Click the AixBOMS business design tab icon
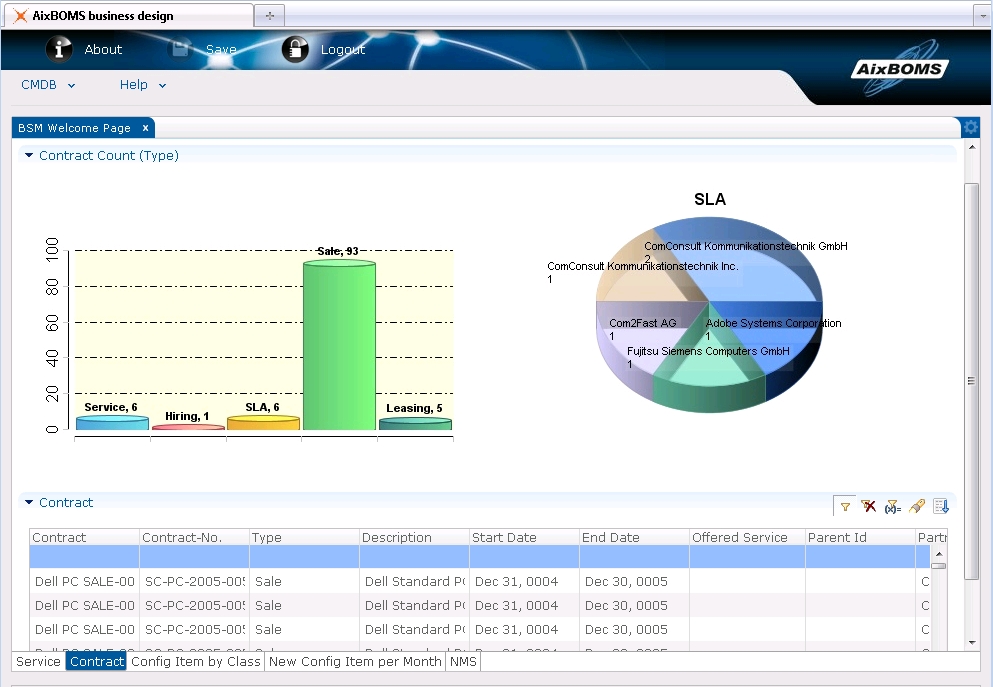Image resolution: width=993 pixels, height=687 pixels. [20, 16]
